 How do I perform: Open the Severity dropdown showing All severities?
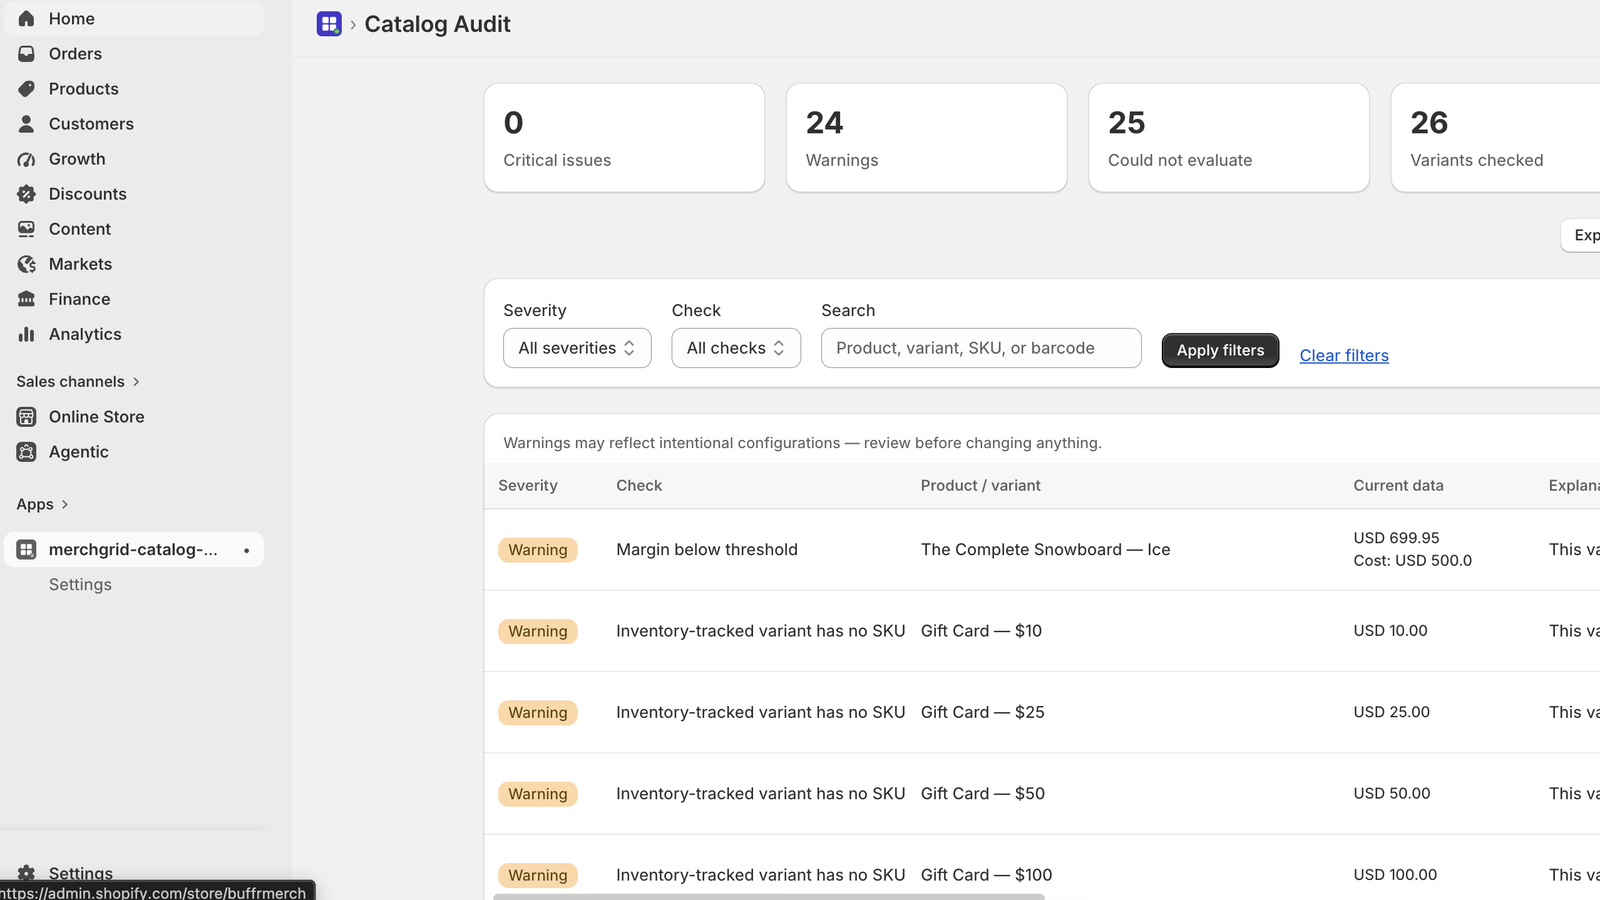(577, 348)
